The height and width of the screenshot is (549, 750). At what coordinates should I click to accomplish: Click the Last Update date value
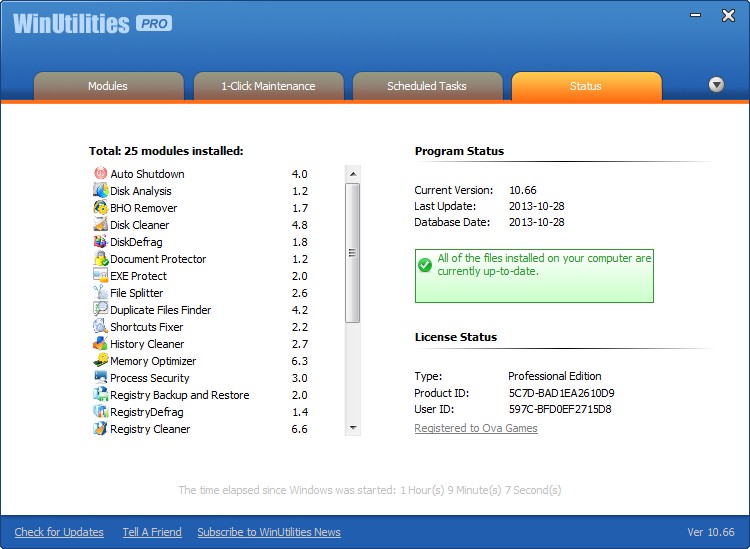click(537, 206)
